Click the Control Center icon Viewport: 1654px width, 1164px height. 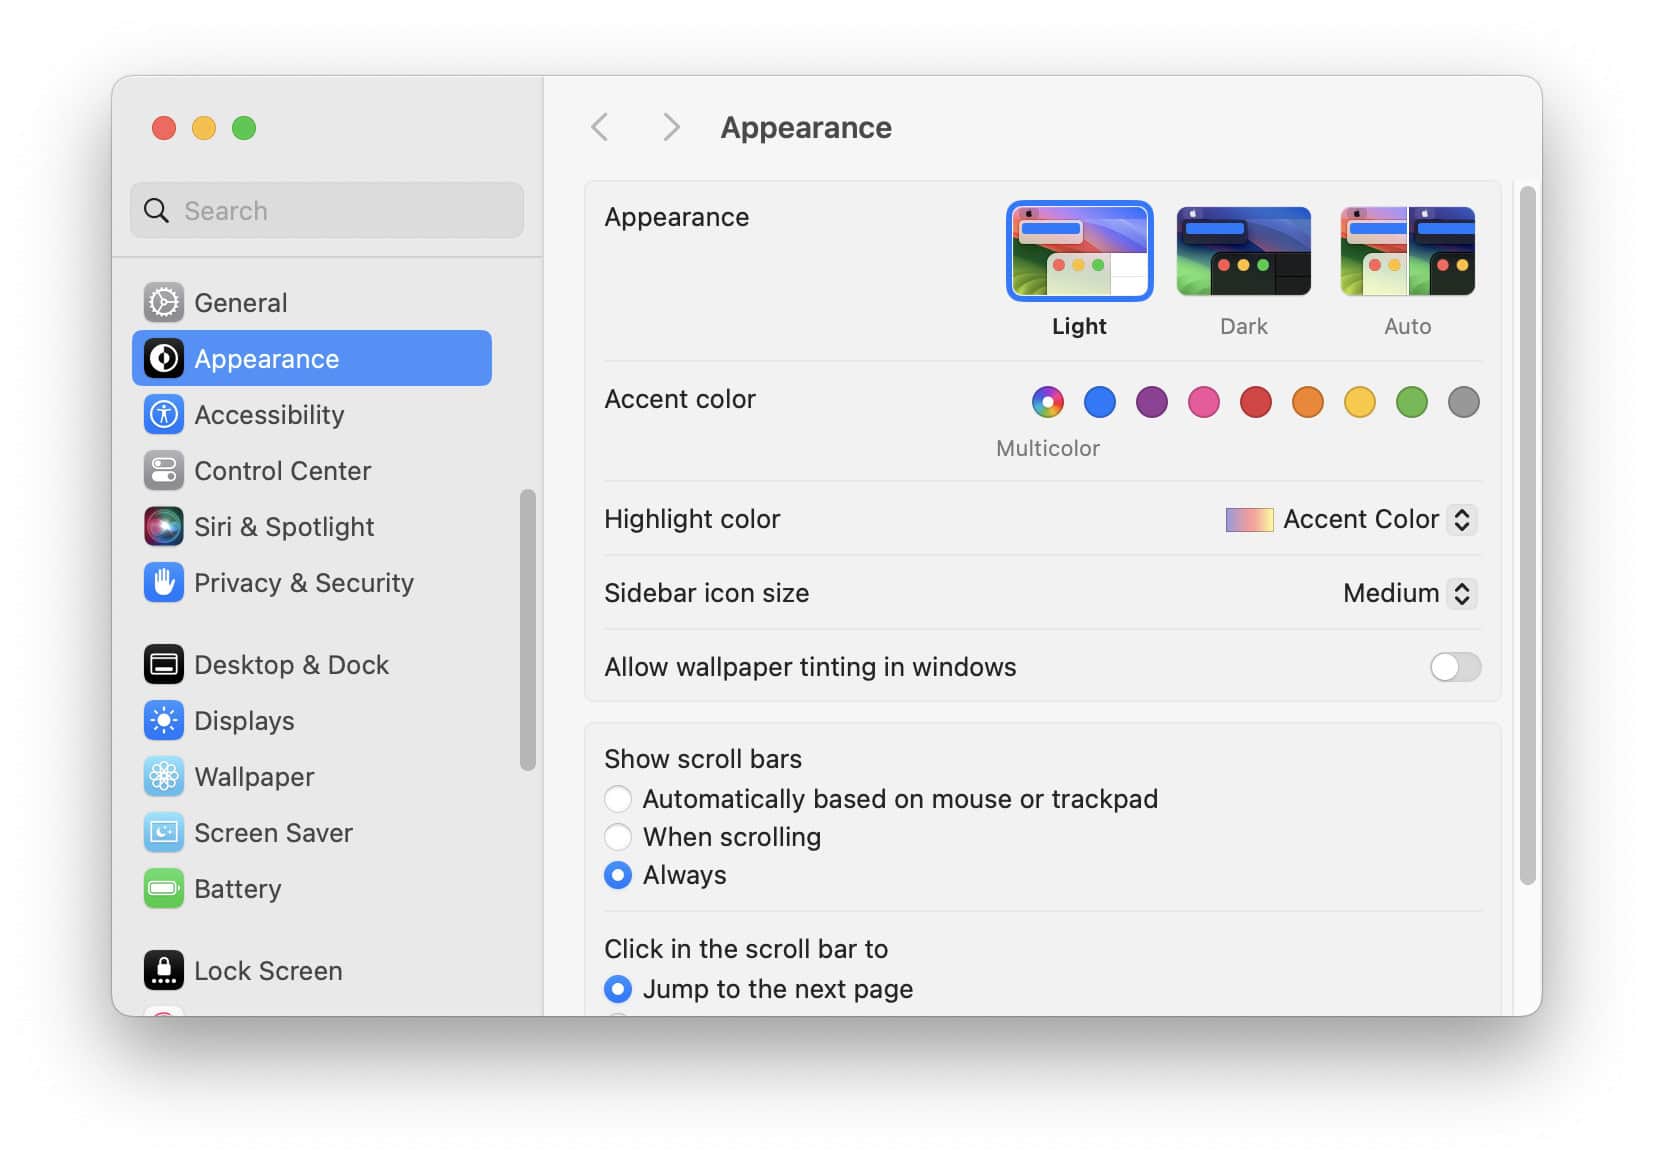point(164,470)
